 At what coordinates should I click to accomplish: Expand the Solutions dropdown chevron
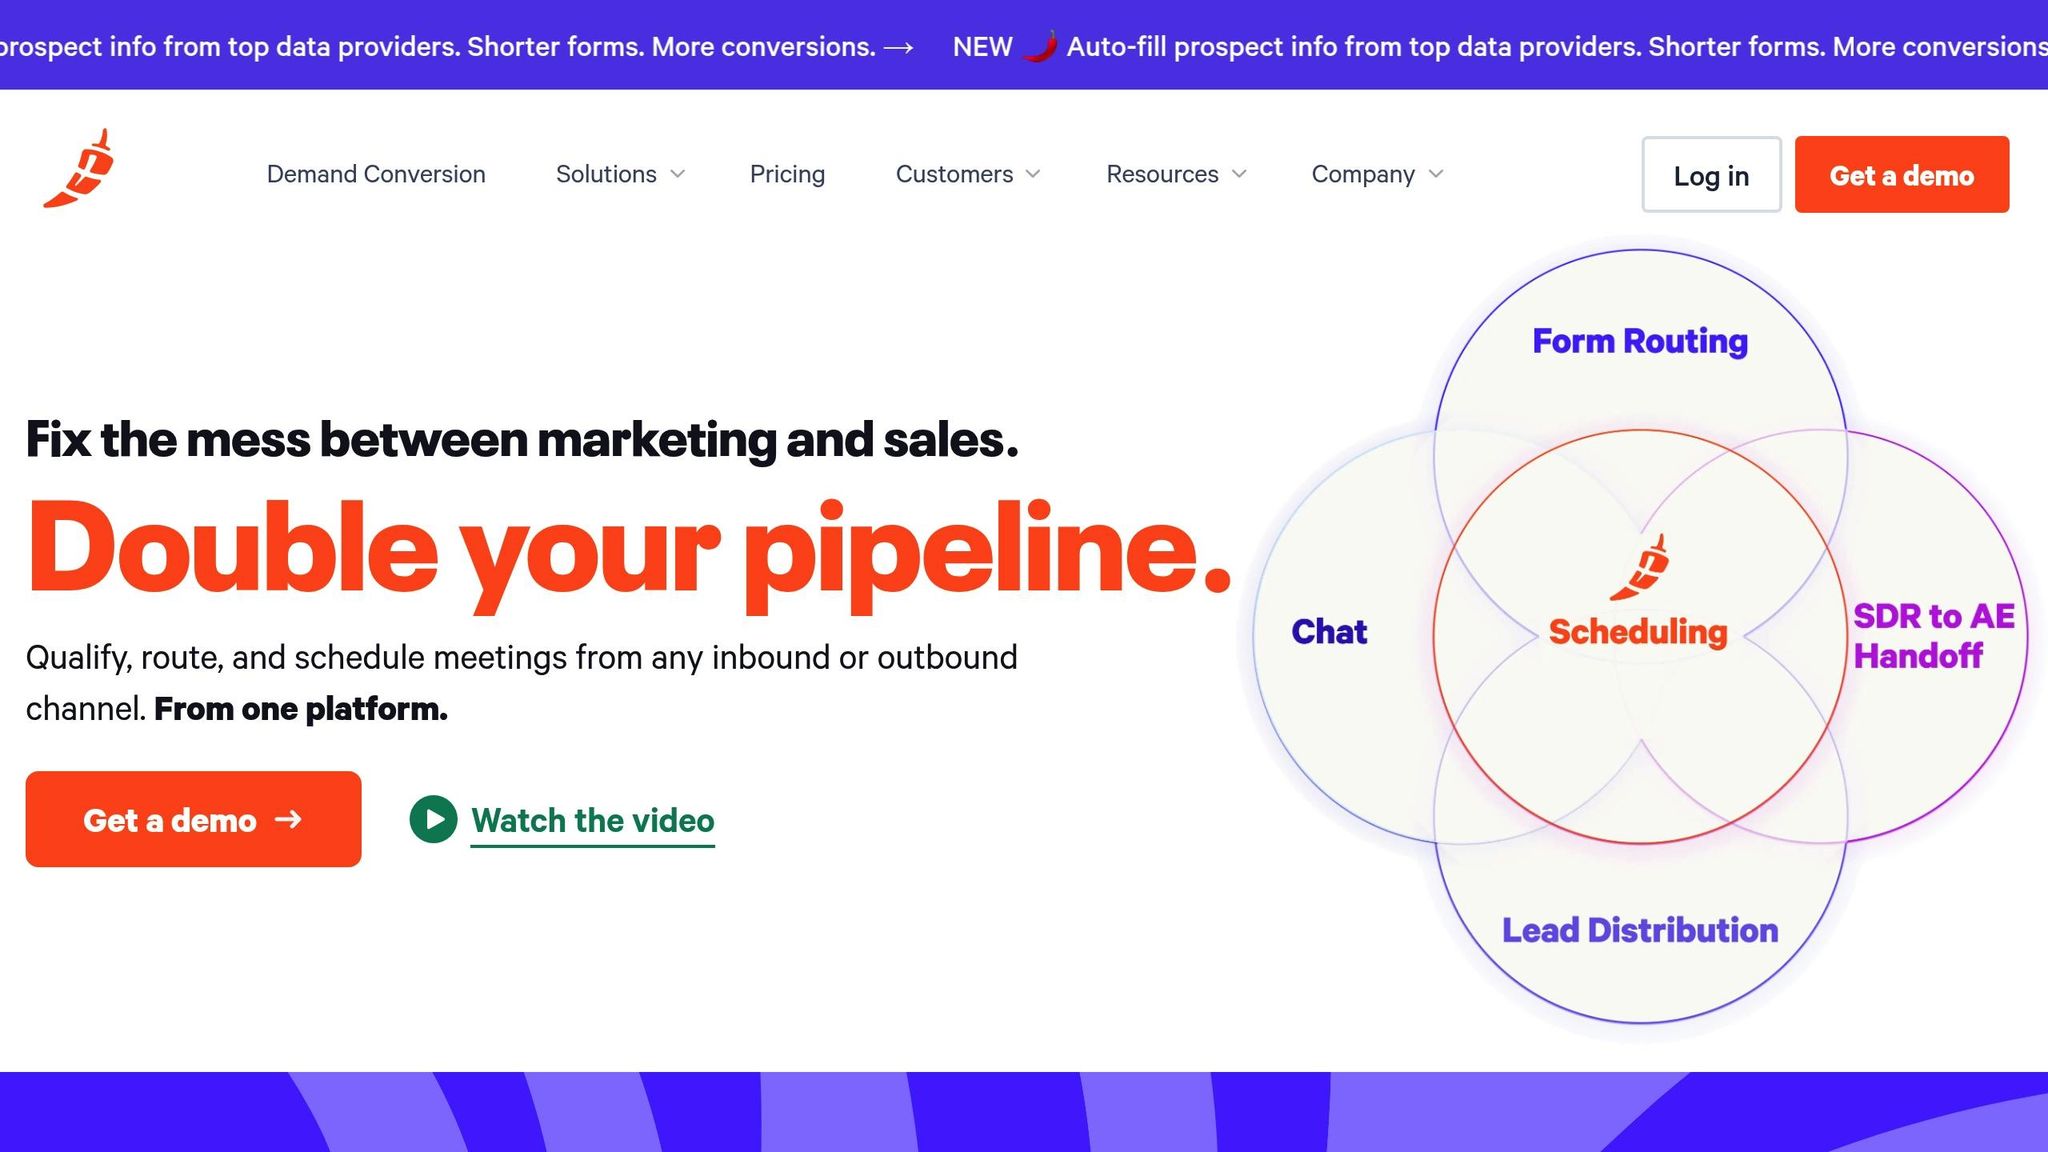pyautogui.click(x=678, y=174)
